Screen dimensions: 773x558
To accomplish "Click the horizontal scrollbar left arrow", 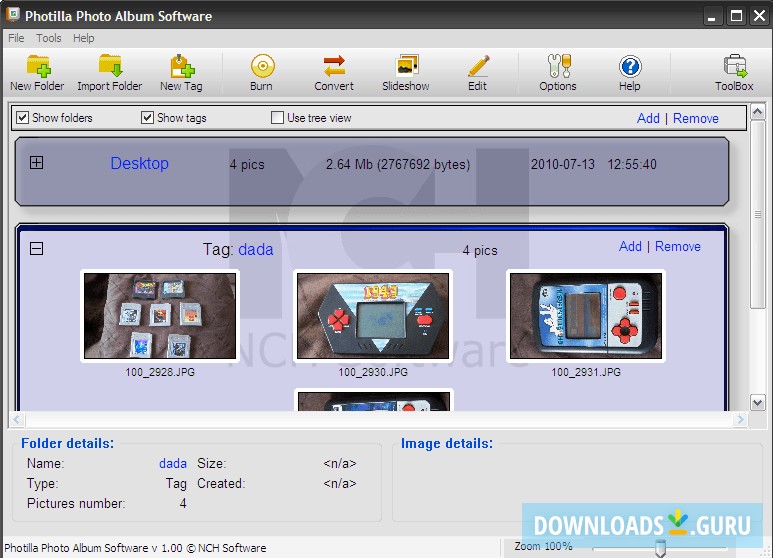I will (16, 419).
